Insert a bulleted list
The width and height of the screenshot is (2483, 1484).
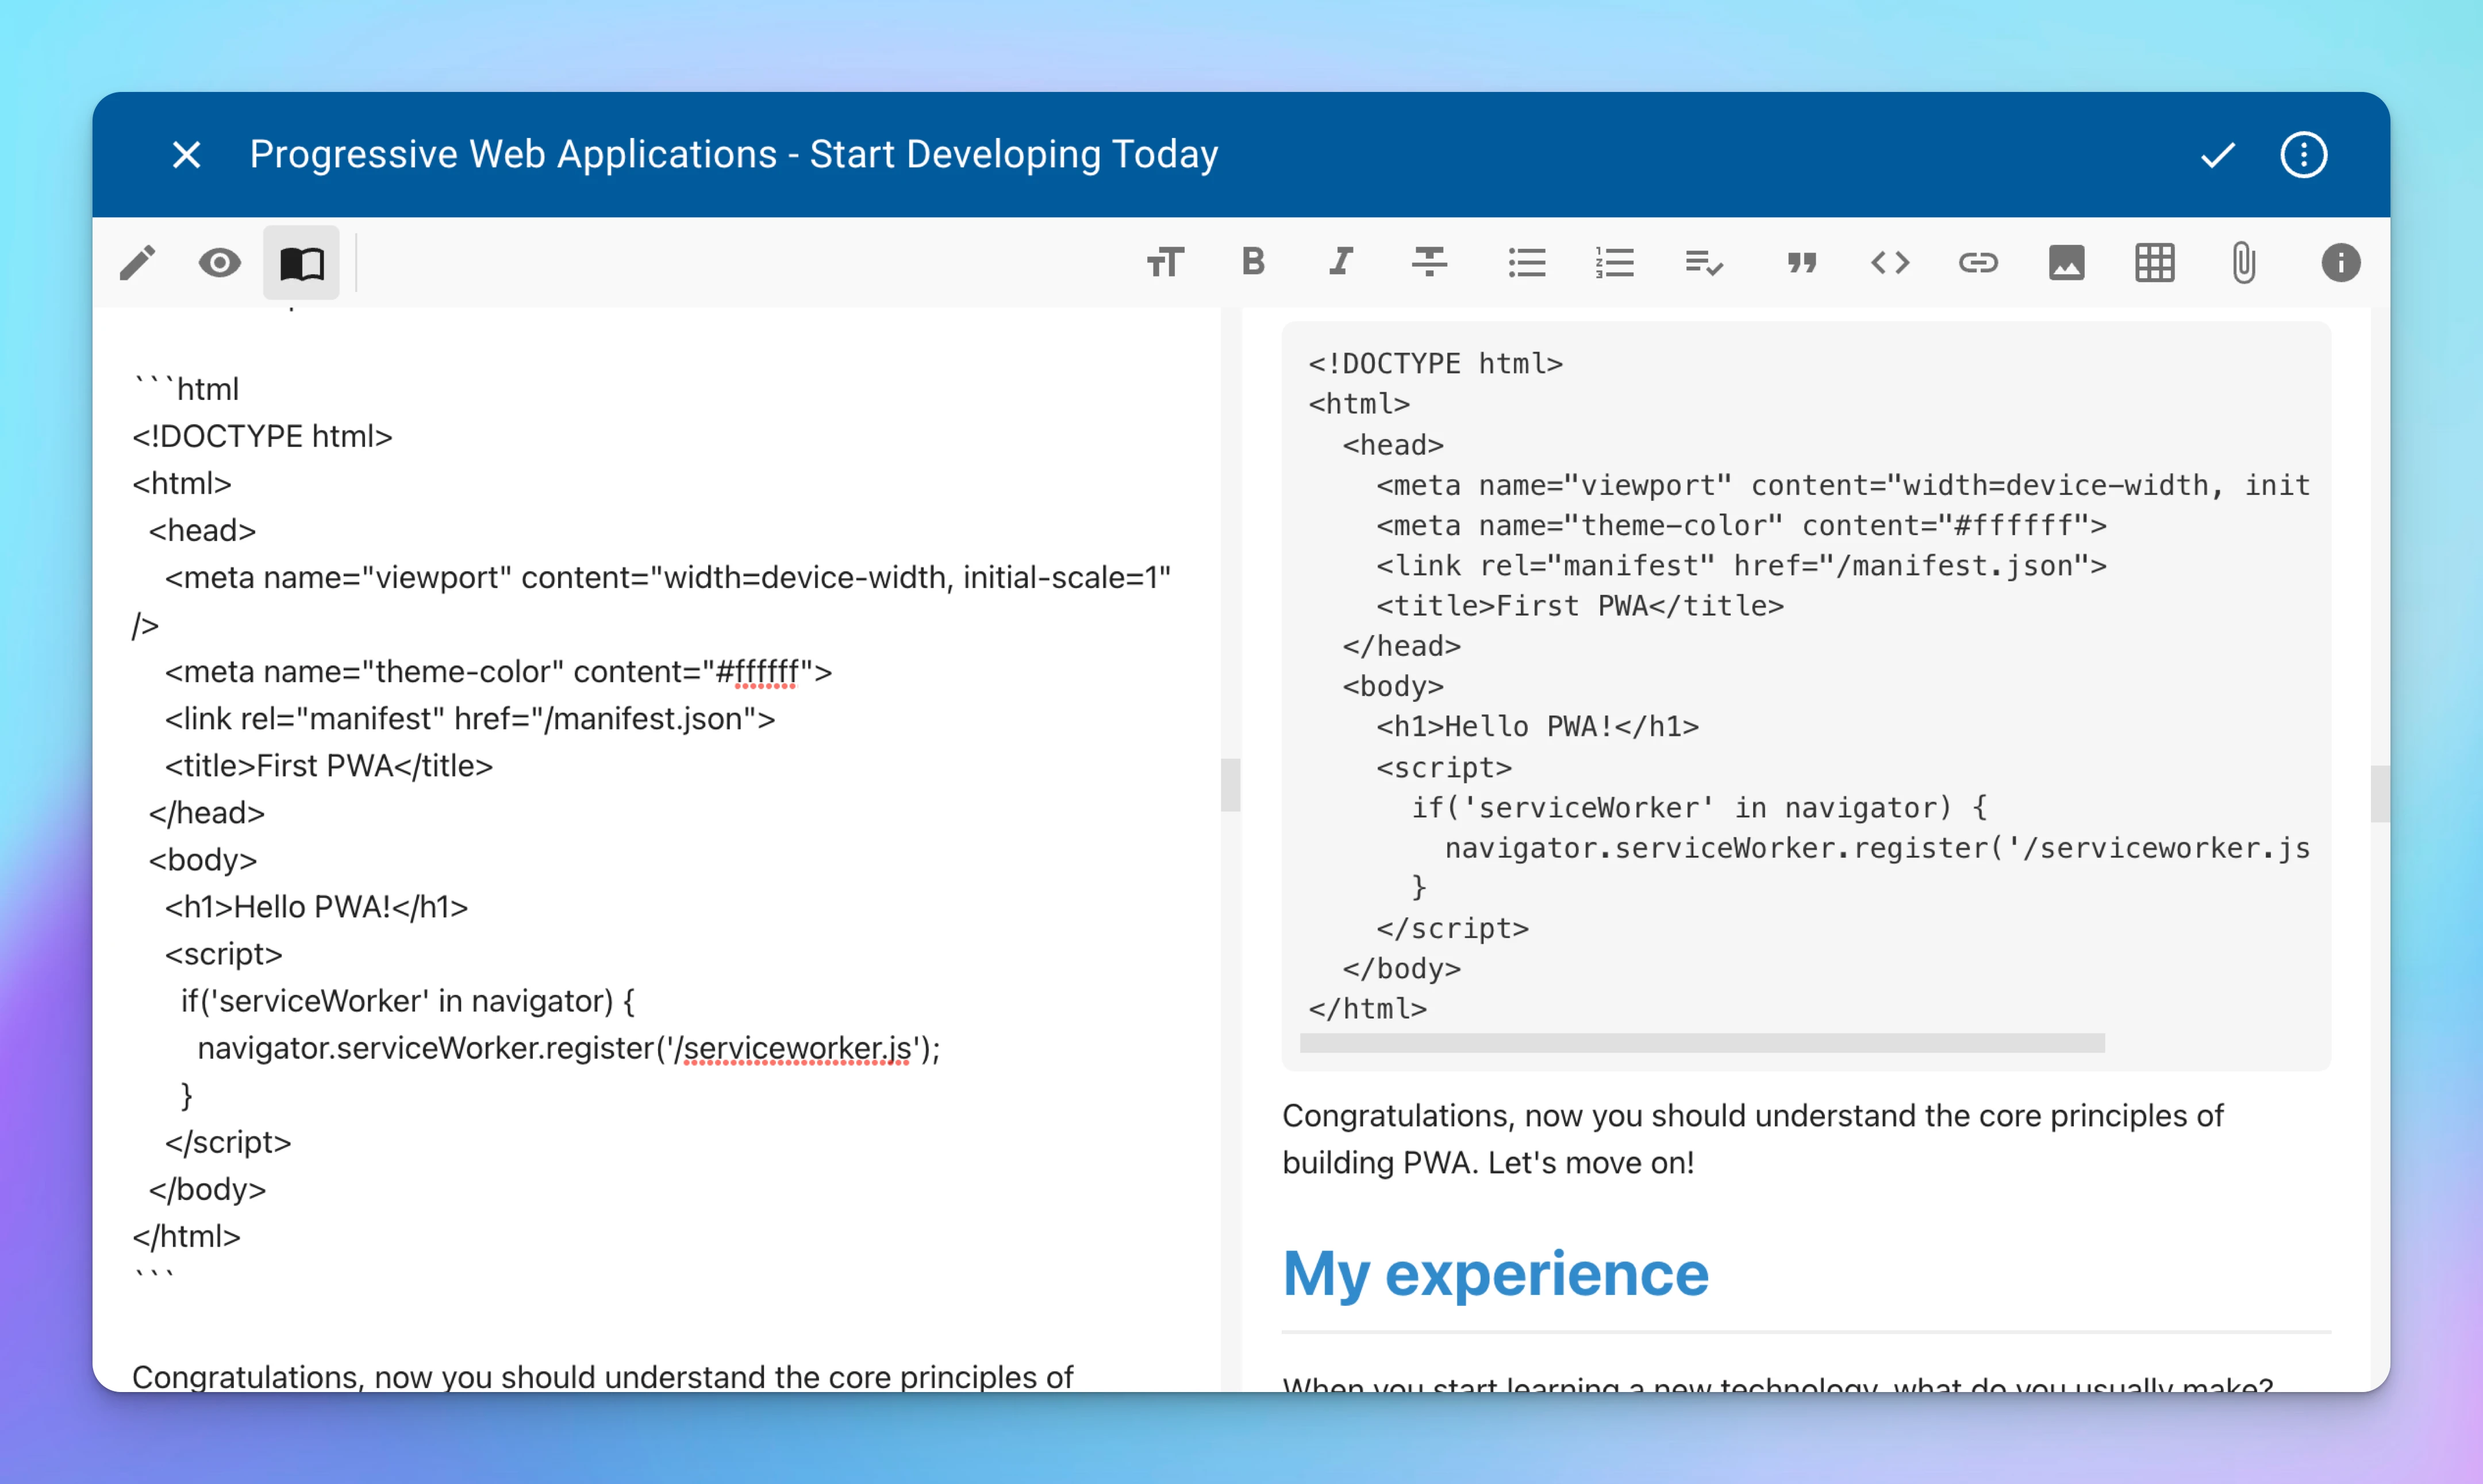[1527, 263]
